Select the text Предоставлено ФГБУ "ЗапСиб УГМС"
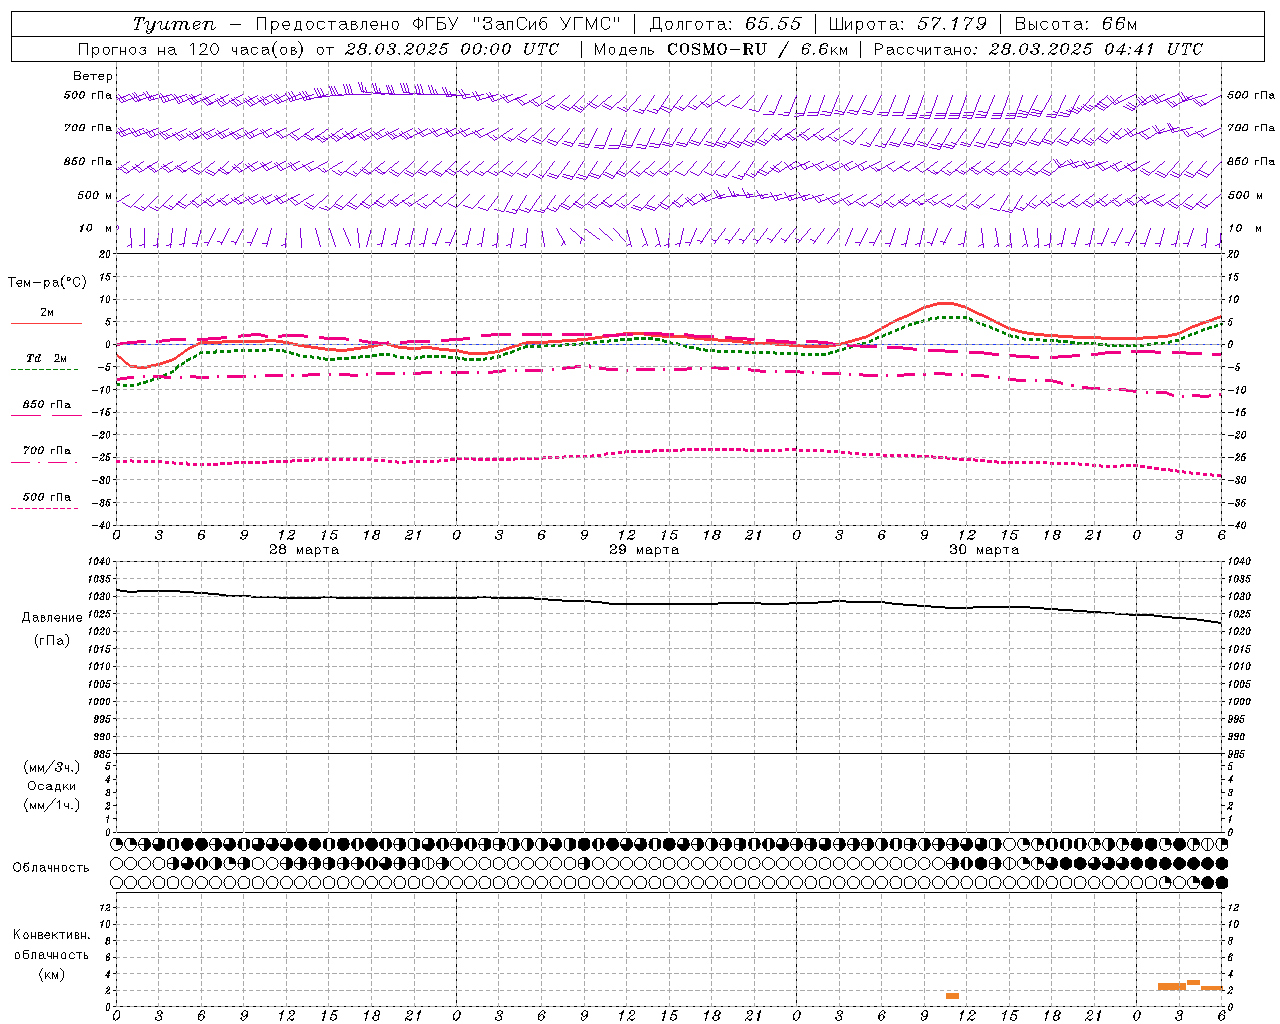The width and height of the screenshot is (1280, 1024). pos(438,24)
